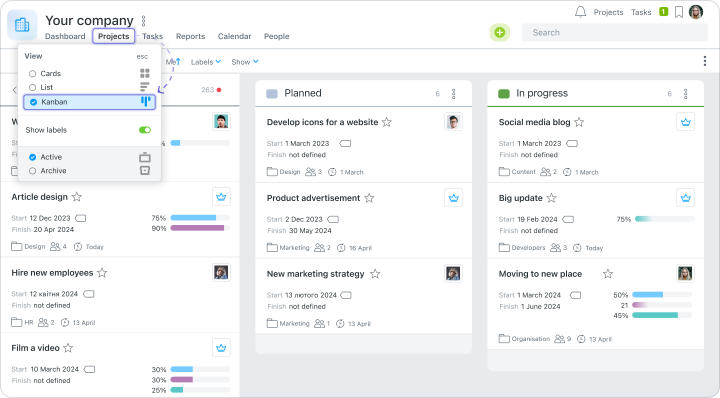The height and width of the screenshot is (398, 720).
Task: Select the Archive radio option
Action: [32, 171]
